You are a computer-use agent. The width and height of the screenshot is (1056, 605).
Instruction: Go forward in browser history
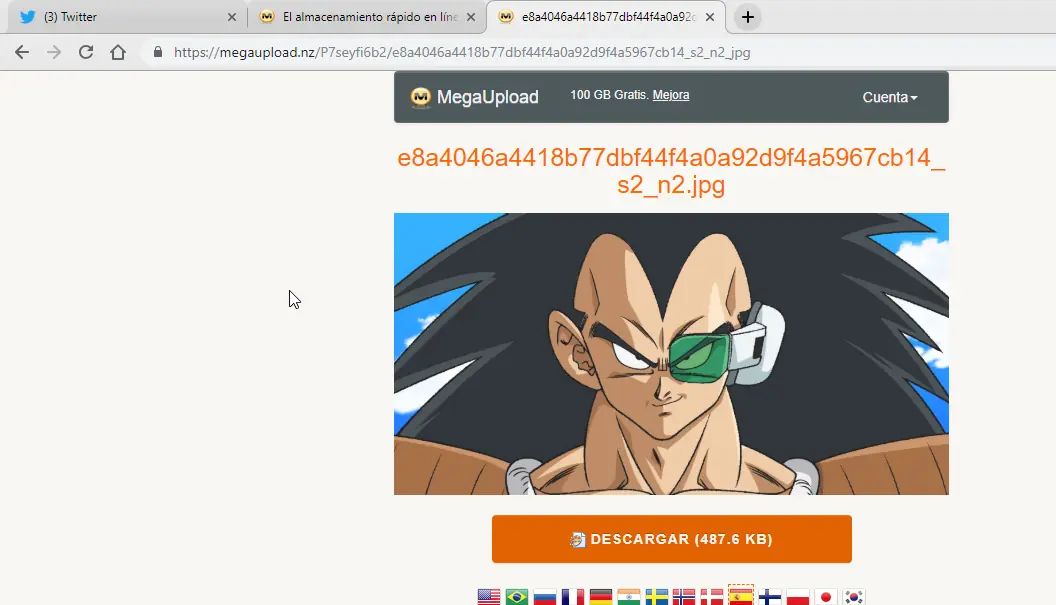[x=54, y=52]
